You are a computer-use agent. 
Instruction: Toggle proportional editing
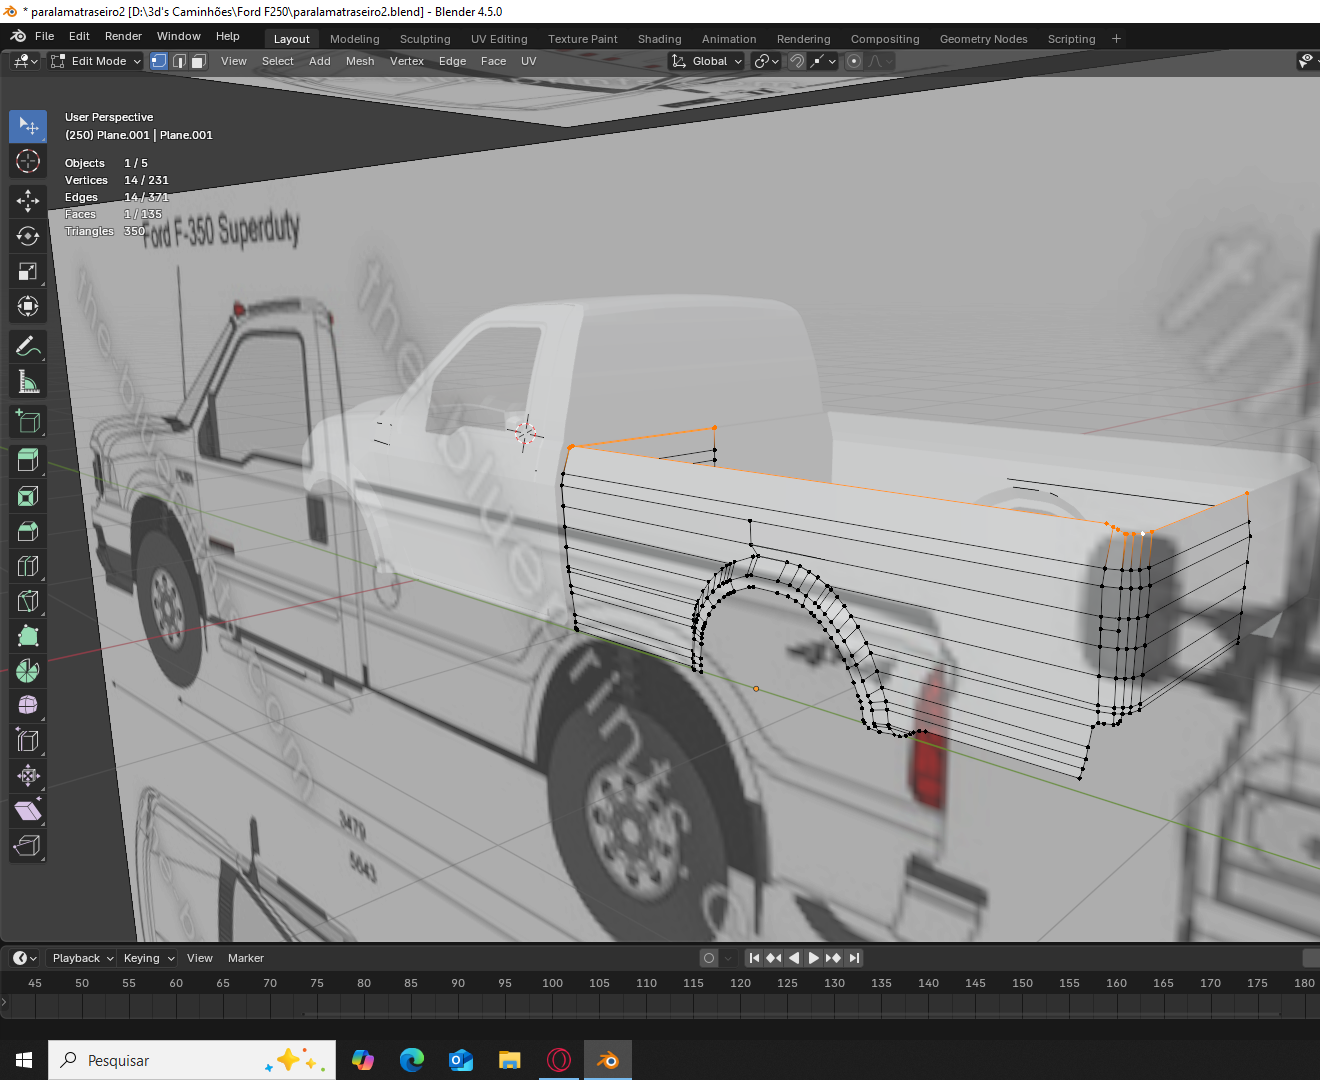tap(854, 61)
